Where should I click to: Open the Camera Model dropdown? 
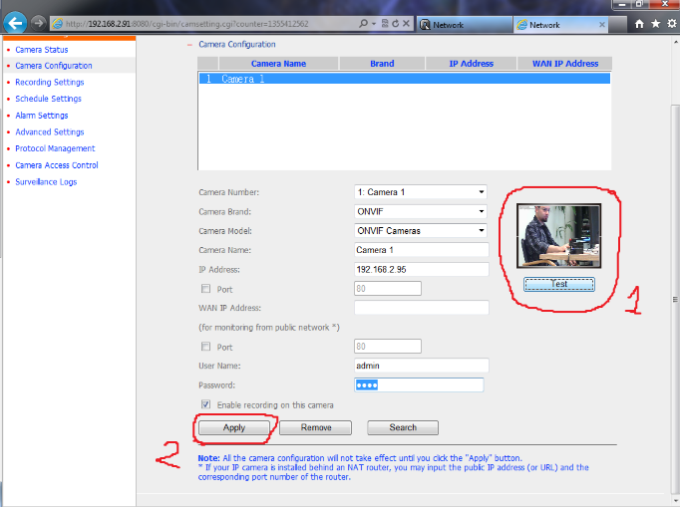(x=420, y=231)
